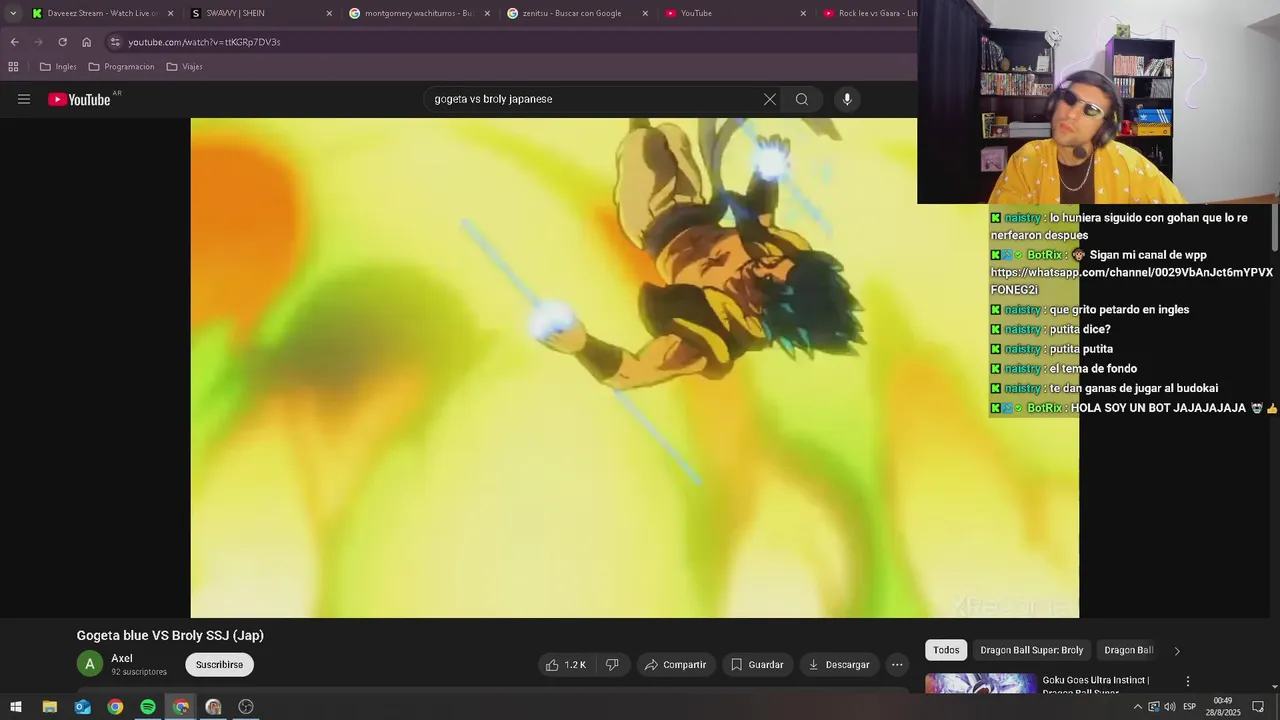Open more actions three-dot menu
Screen dimensions: 1280x720
(x=897, y=665)
